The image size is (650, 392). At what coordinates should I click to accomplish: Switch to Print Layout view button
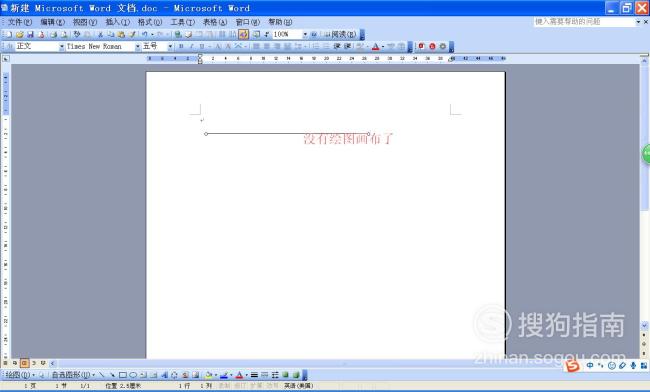24,363
